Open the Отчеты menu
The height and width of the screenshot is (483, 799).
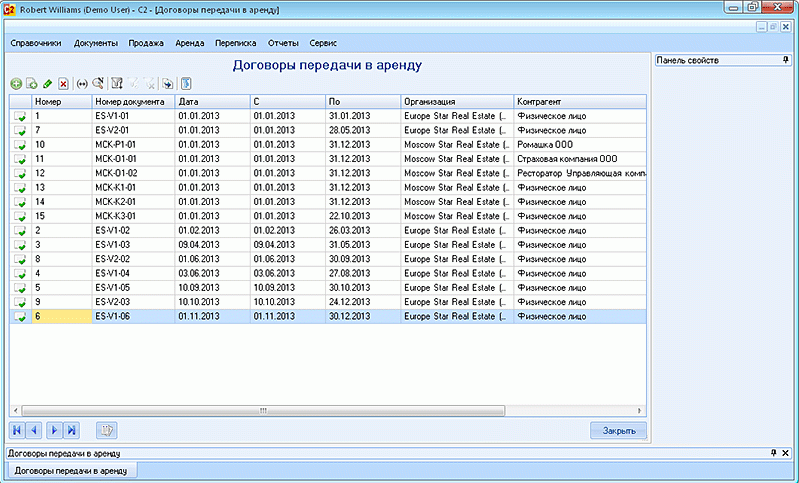[x=283, y=44]
